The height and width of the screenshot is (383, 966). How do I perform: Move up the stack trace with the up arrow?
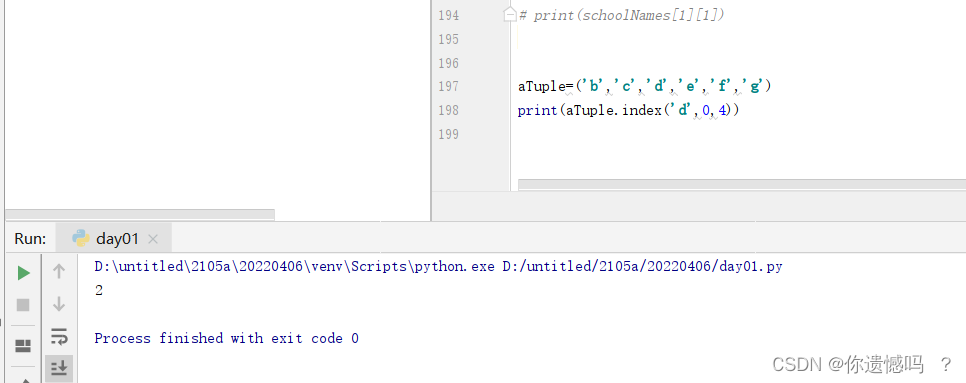pyautogui.click(x=59, y=271)
